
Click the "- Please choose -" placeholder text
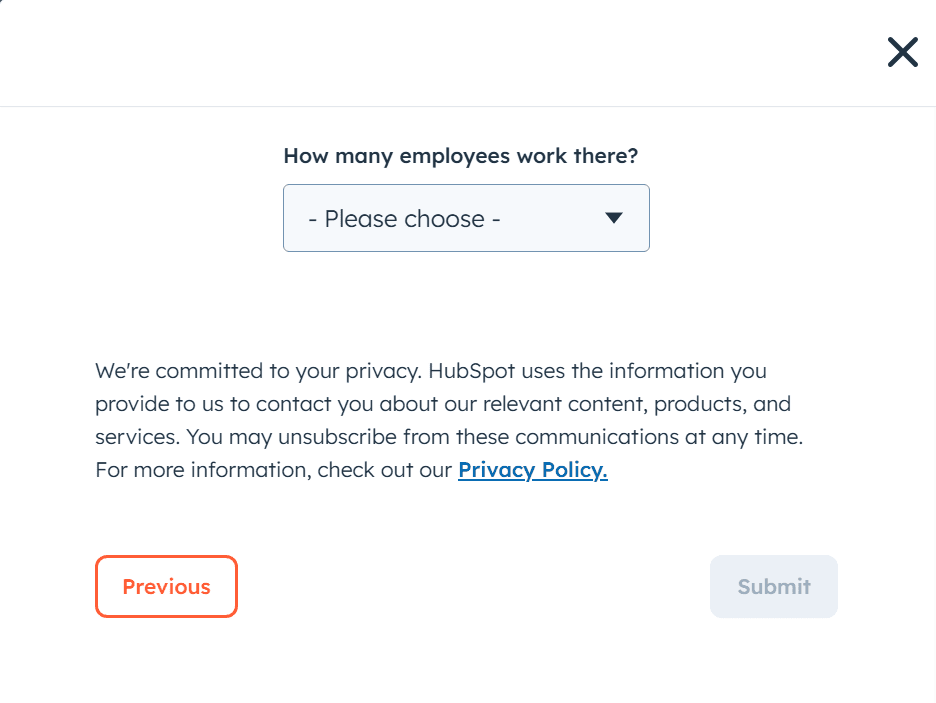coord(404,219)
